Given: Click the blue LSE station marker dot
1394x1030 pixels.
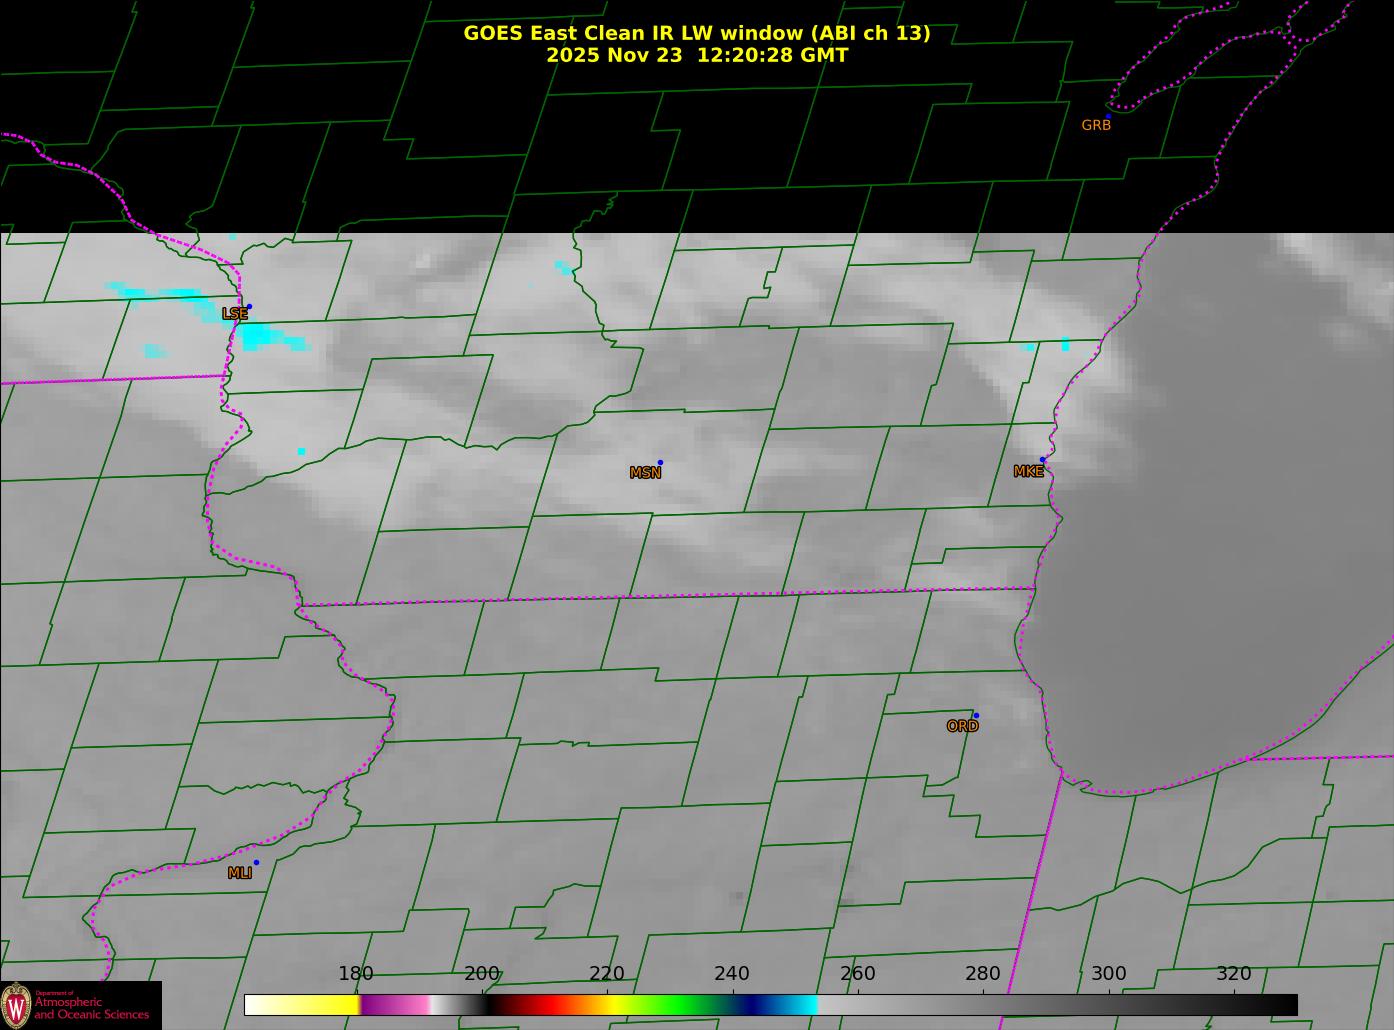Looking at the screenshot, I should point(249,307).
